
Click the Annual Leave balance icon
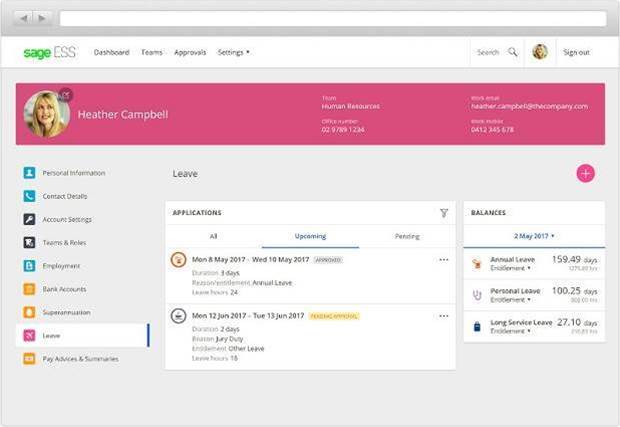click(x=477, y=264)
